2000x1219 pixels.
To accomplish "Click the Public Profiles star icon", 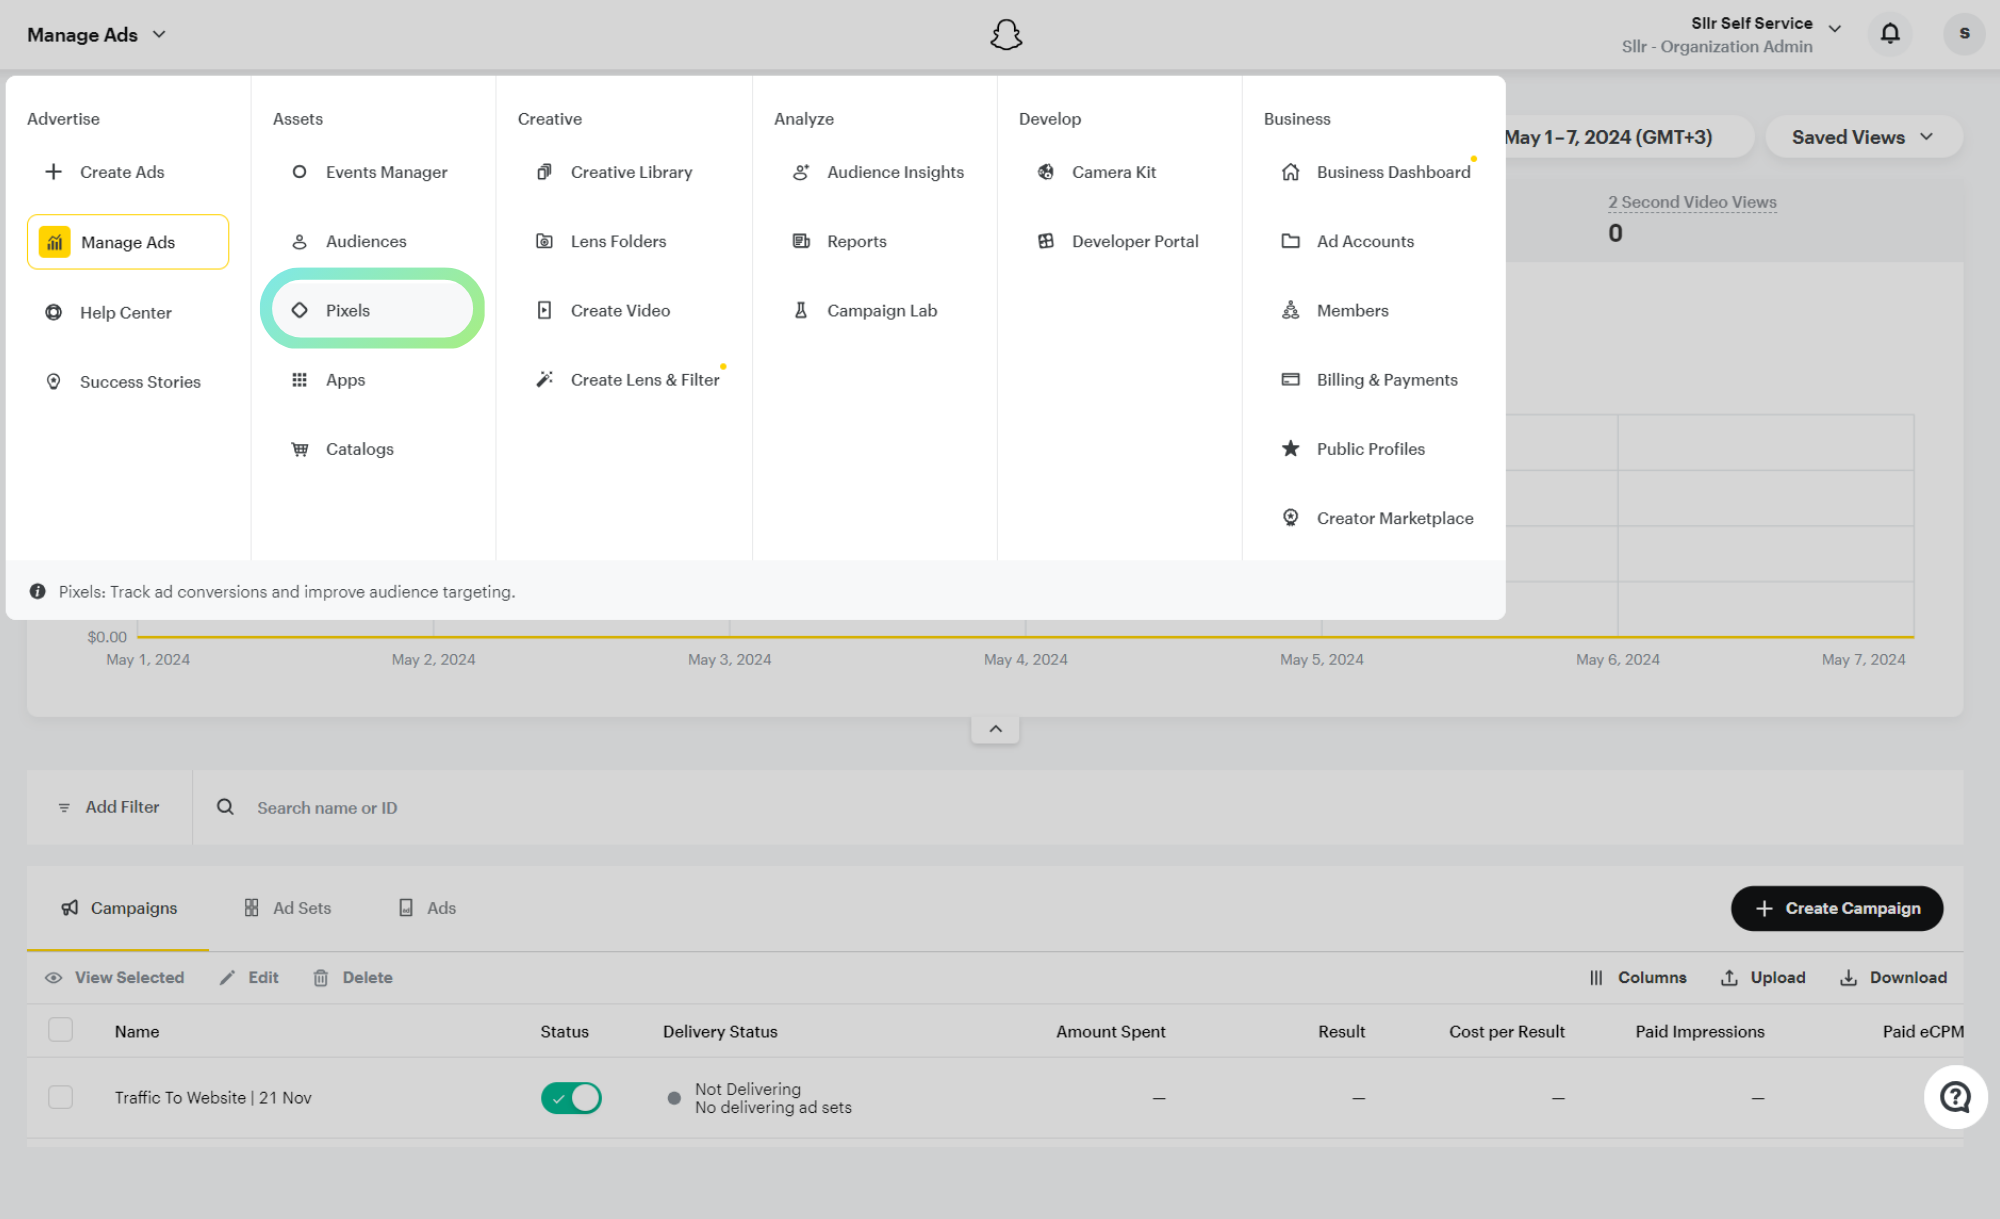I will tap(1290, 449).
